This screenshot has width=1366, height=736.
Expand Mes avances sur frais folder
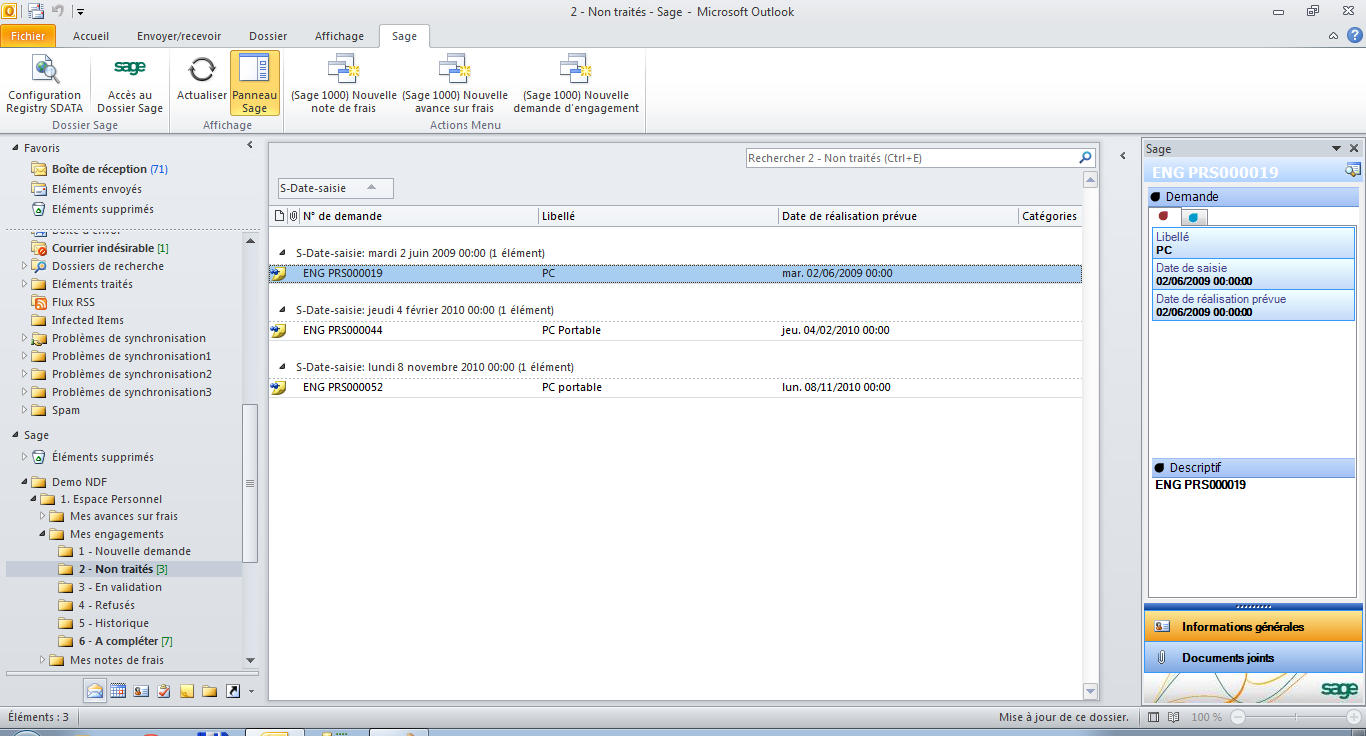(x=43, y=516)
